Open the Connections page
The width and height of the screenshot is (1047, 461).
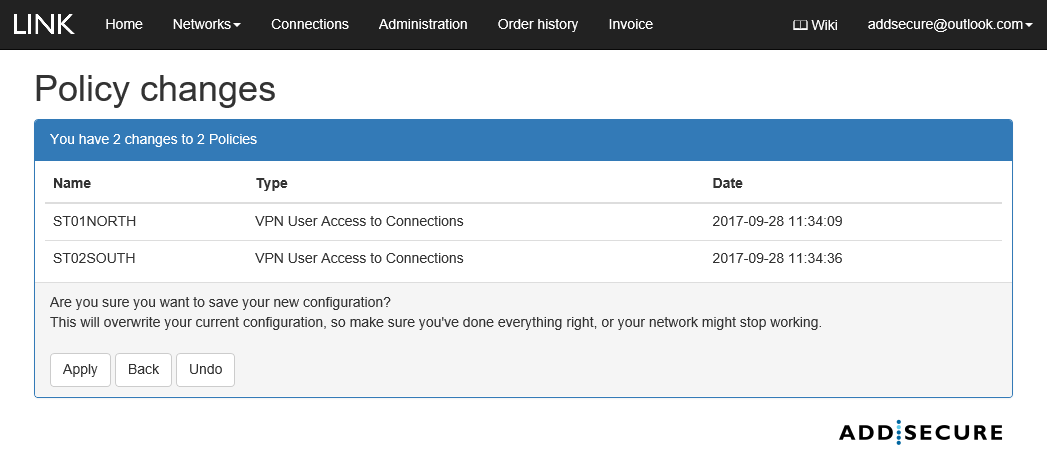coord(310,24)
